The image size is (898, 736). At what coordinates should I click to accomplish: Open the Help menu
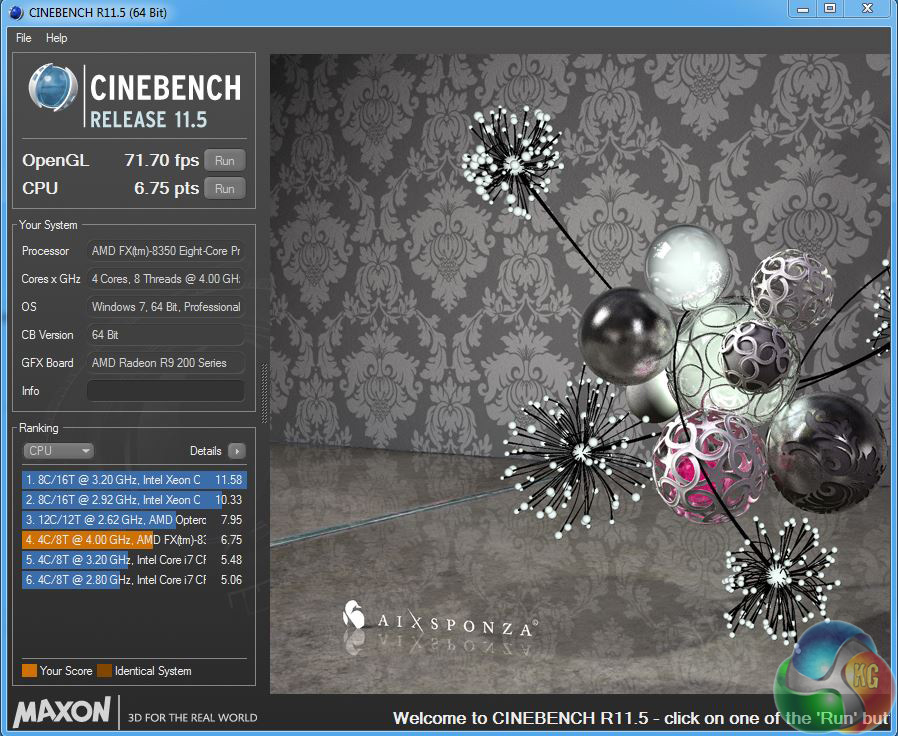coord(56,38)
